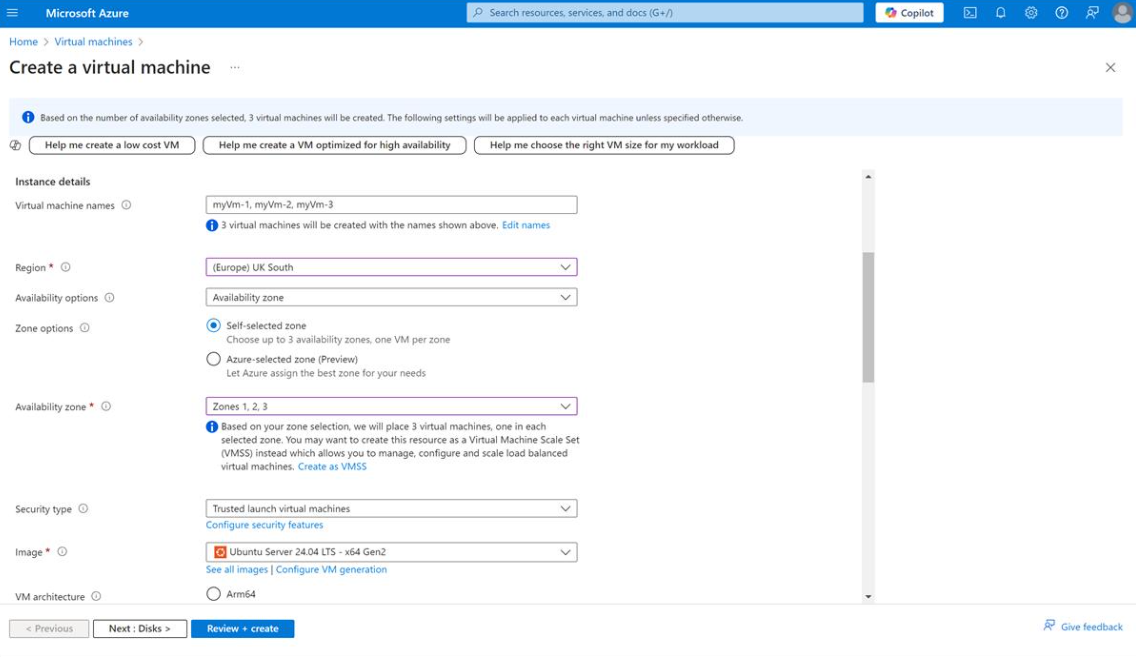Image resolution: width=1136 pixels, height=657 pixels.
Task: Click the Create as VMSS link
Action: pos(332,466)
